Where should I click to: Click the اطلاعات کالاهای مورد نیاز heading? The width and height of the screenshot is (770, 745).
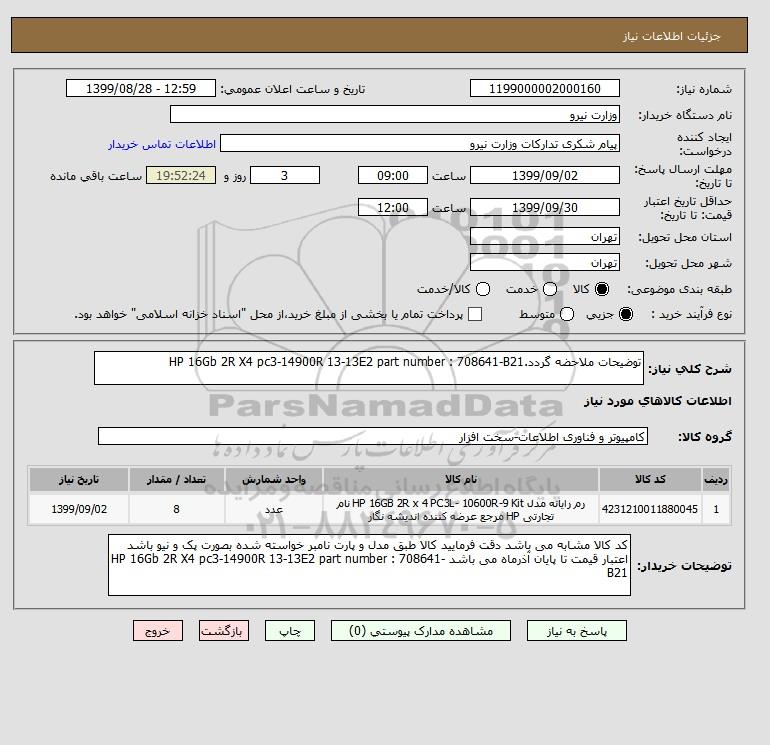click(658, 401)
